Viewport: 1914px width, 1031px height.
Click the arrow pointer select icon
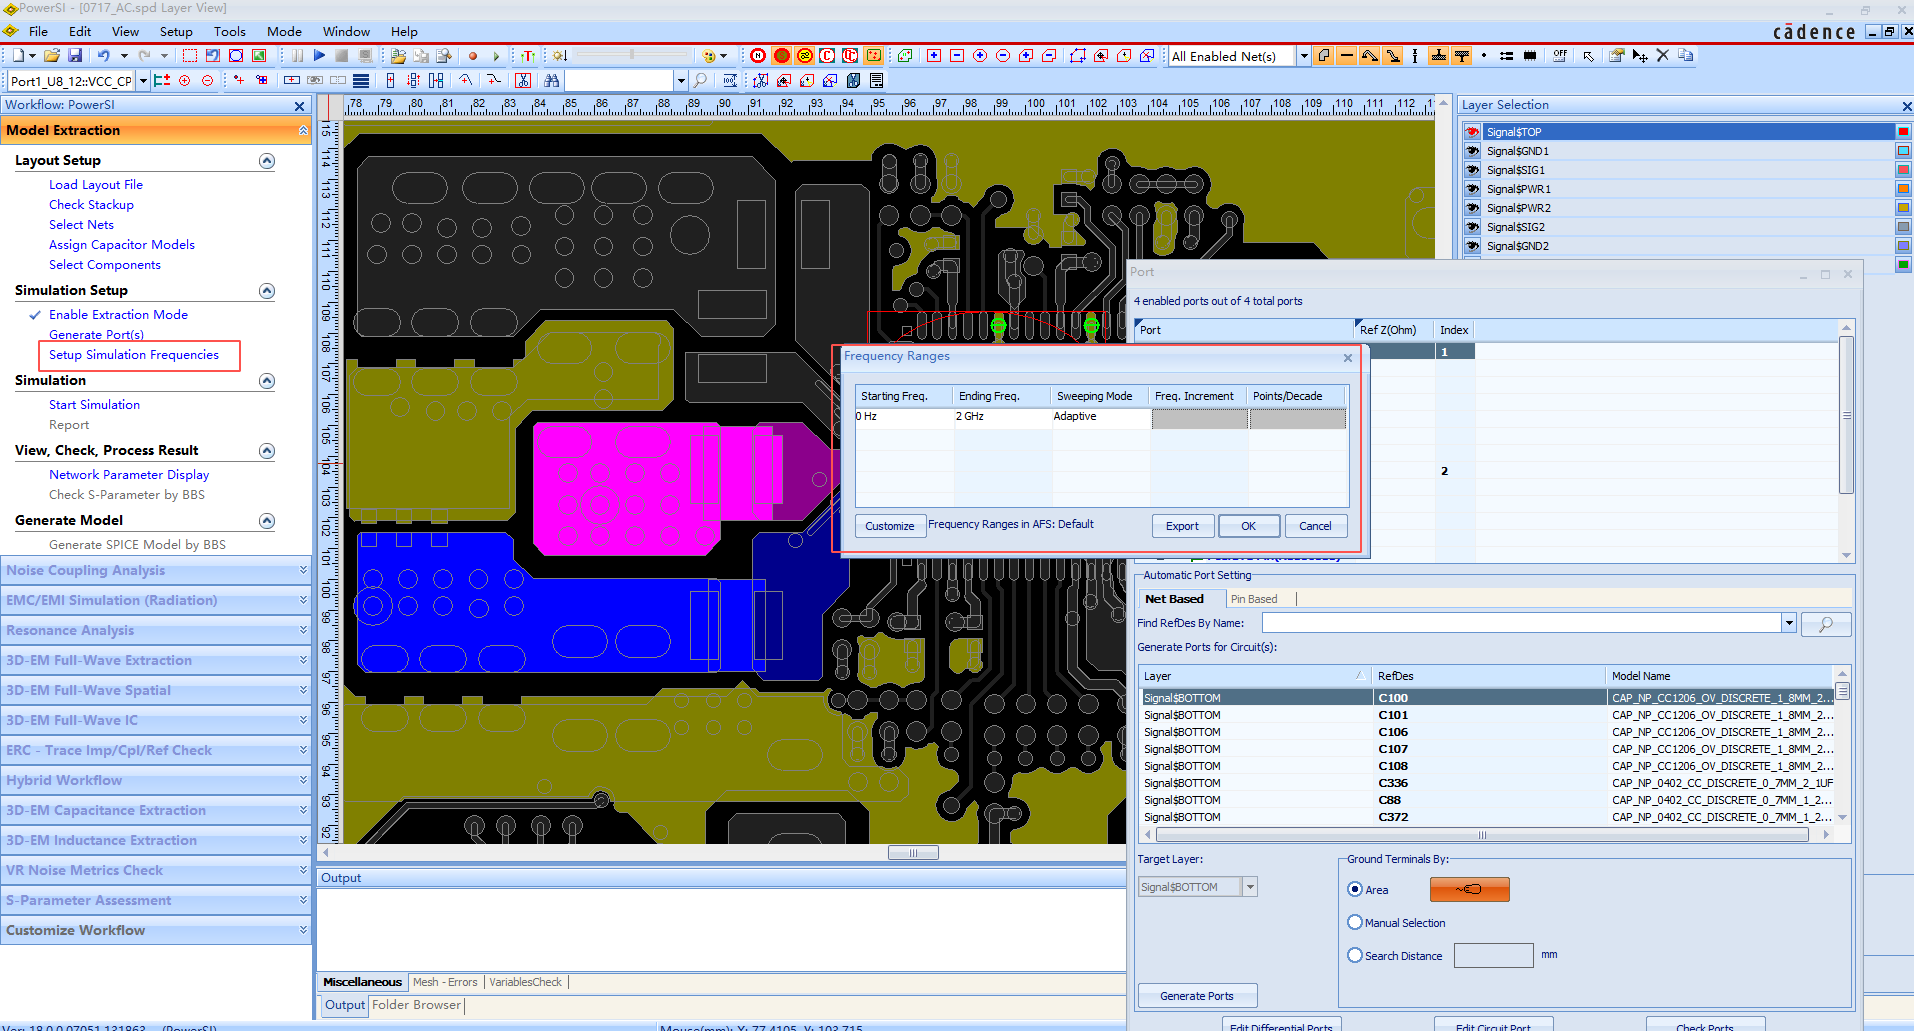[x=1590, y=56]
